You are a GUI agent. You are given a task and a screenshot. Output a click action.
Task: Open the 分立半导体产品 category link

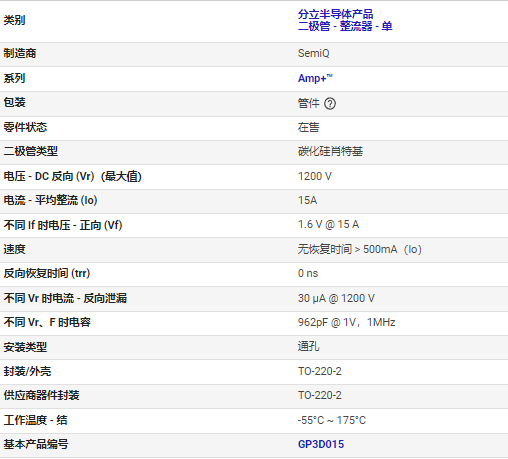[x=335, y=14]
